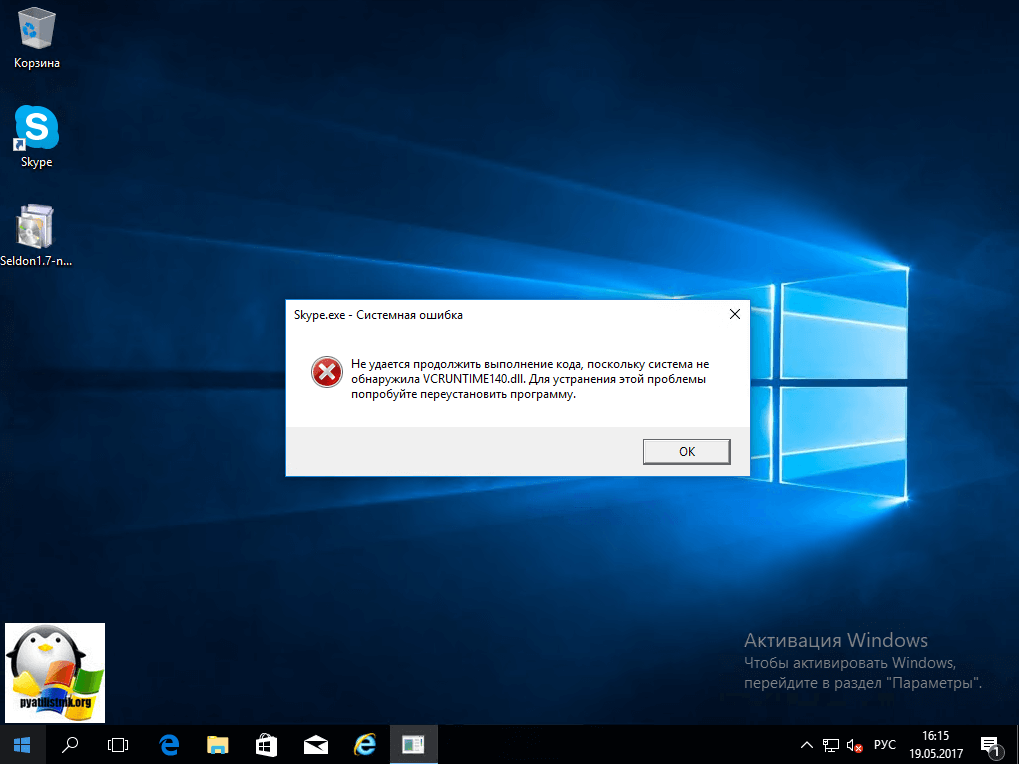Open the Action Center notifications
The height and width of the screenshot is (764, 1019).
coord(990,744)
